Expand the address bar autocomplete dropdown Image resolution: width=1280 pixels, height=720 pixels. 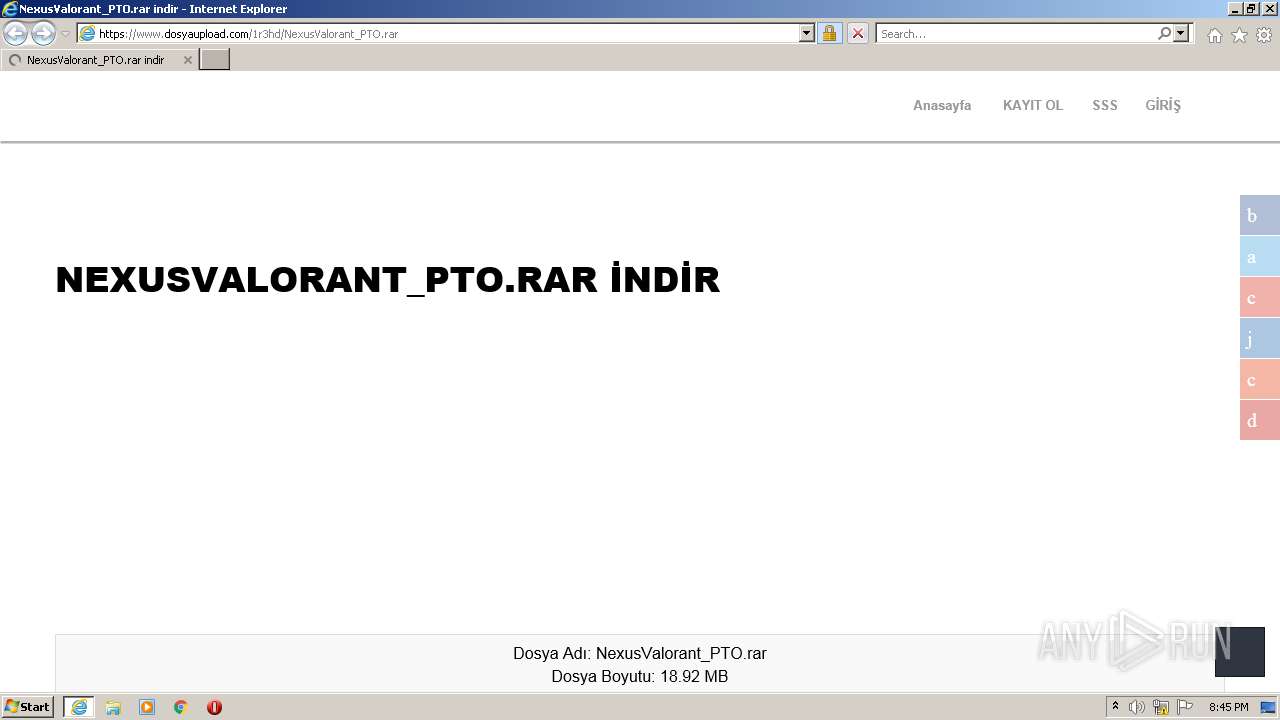pyautogui.click(x=807, y=34)
